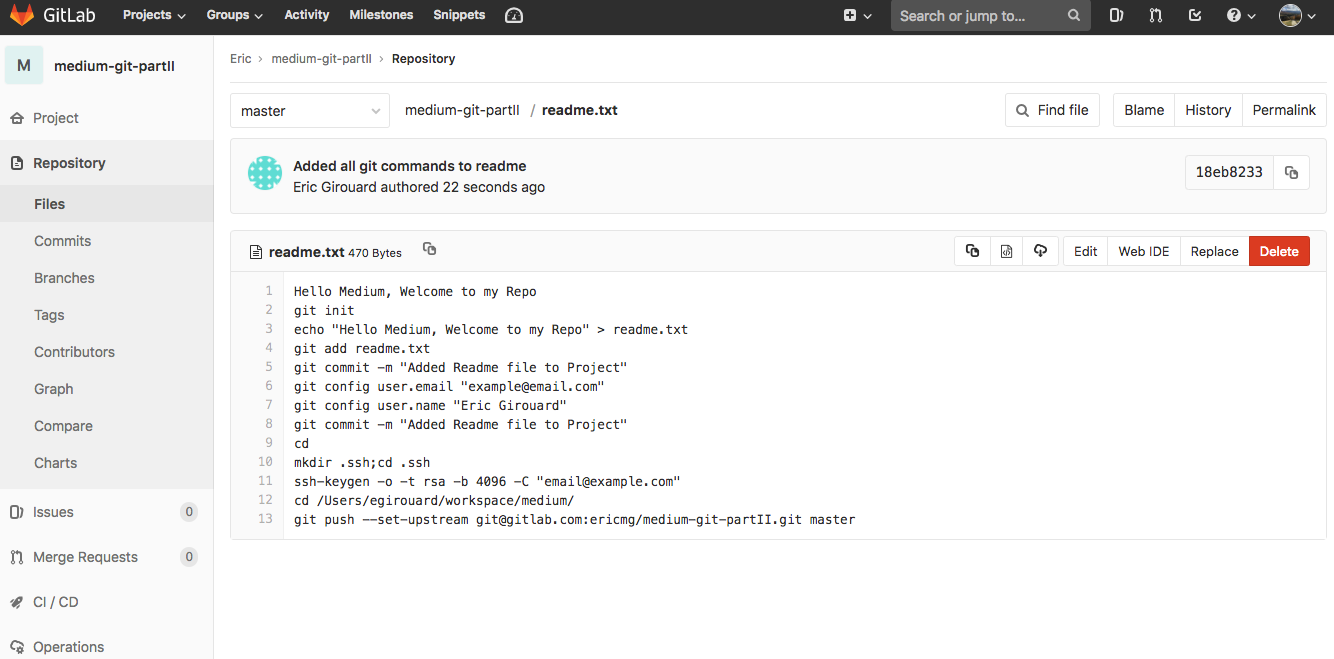Click the Find file button
The image size is (1334, 659).
tap(1052, 110)
